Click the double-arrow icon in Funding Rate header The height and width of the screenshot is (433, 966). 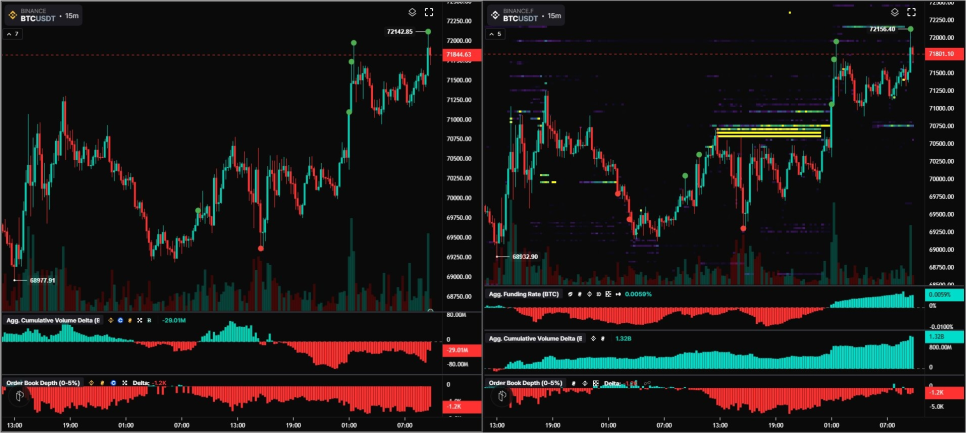(618, 294)
